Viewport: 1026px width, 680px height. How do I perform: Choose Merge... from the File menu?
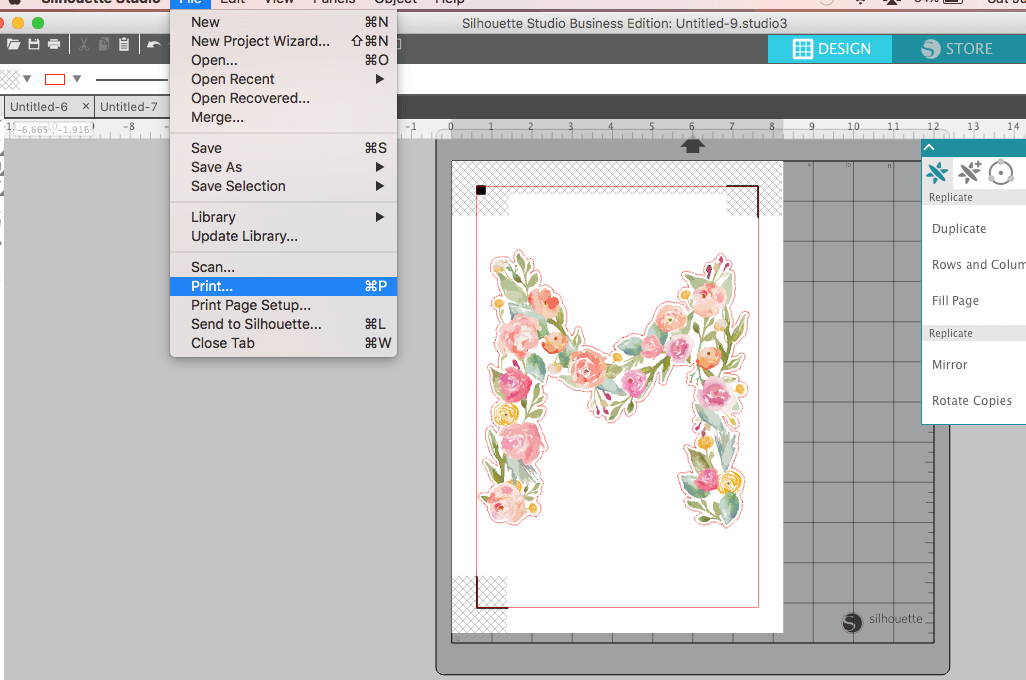tap(283, 117)
